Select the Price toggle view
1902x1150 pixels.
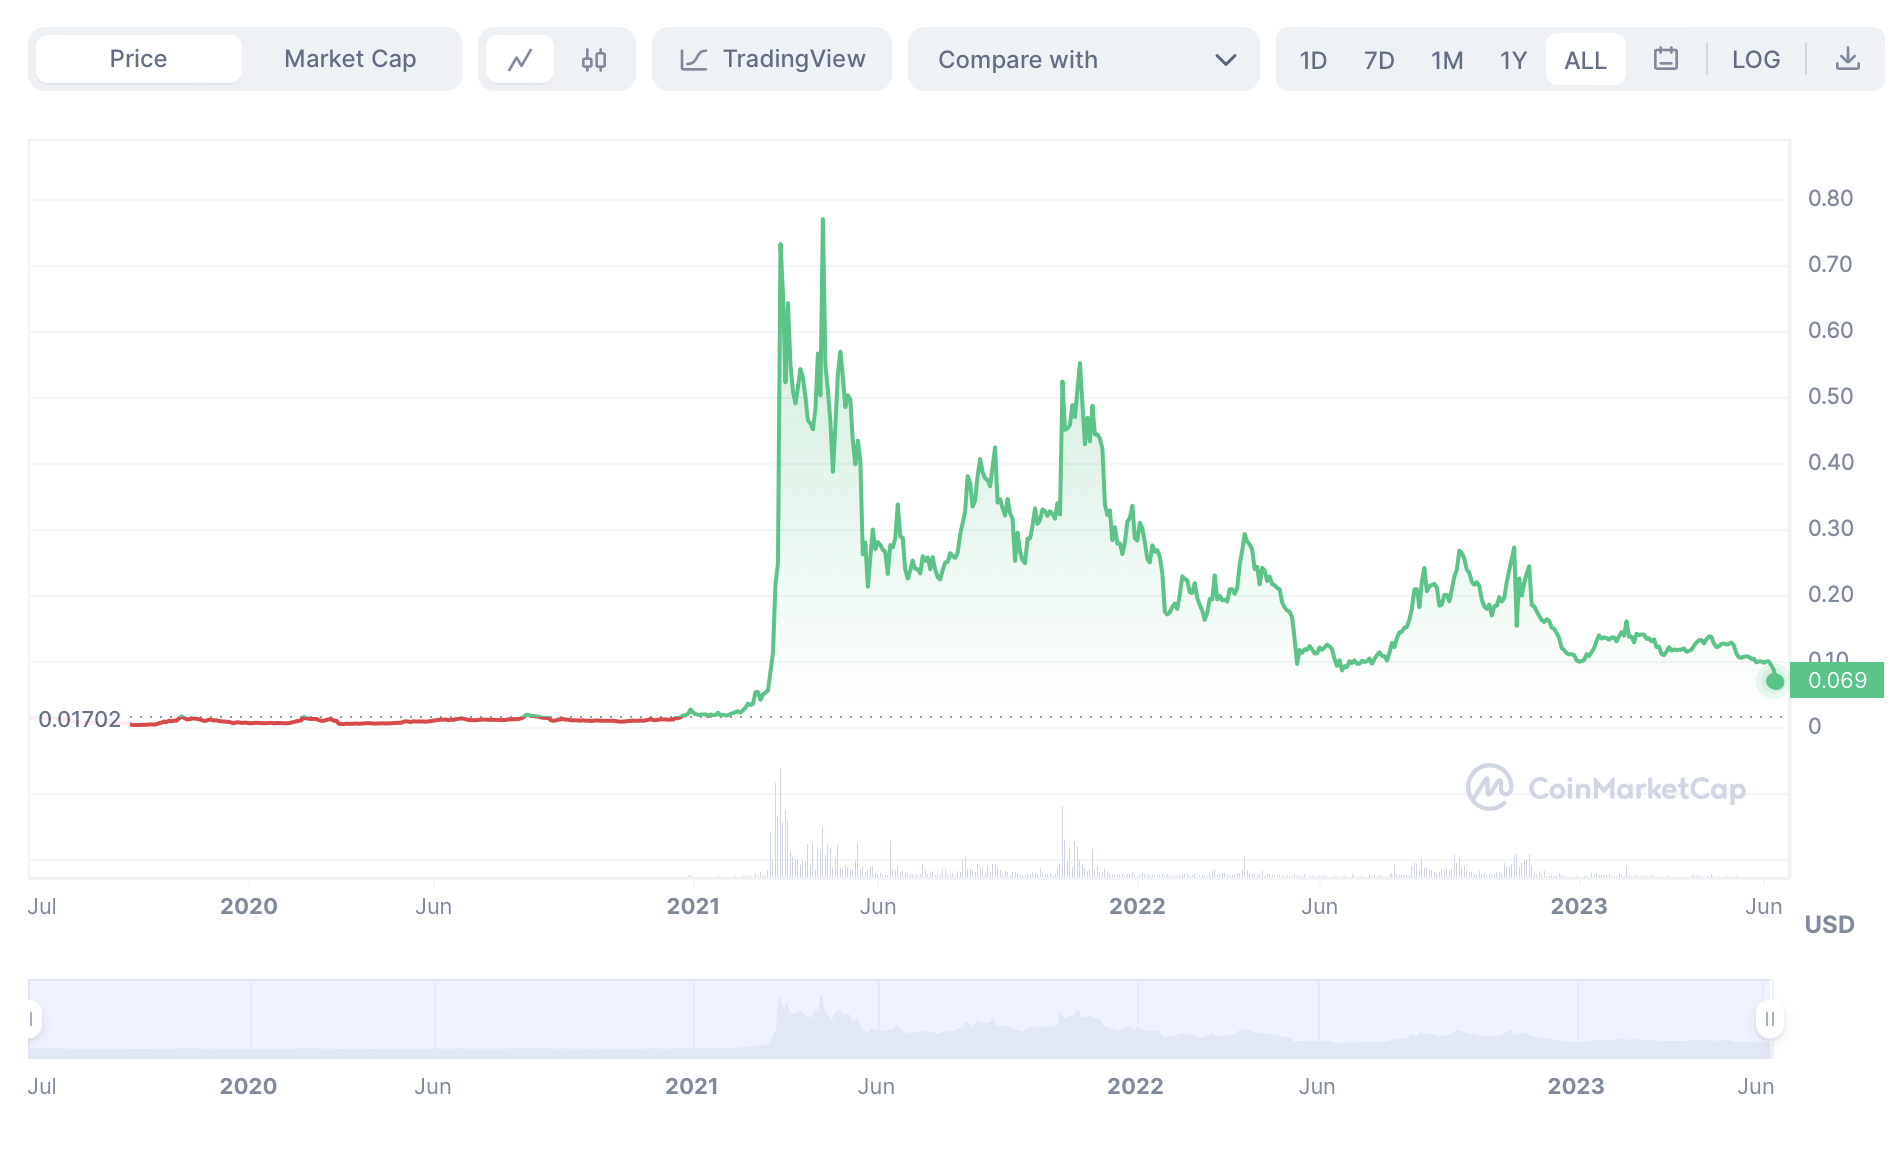[139, 59]
